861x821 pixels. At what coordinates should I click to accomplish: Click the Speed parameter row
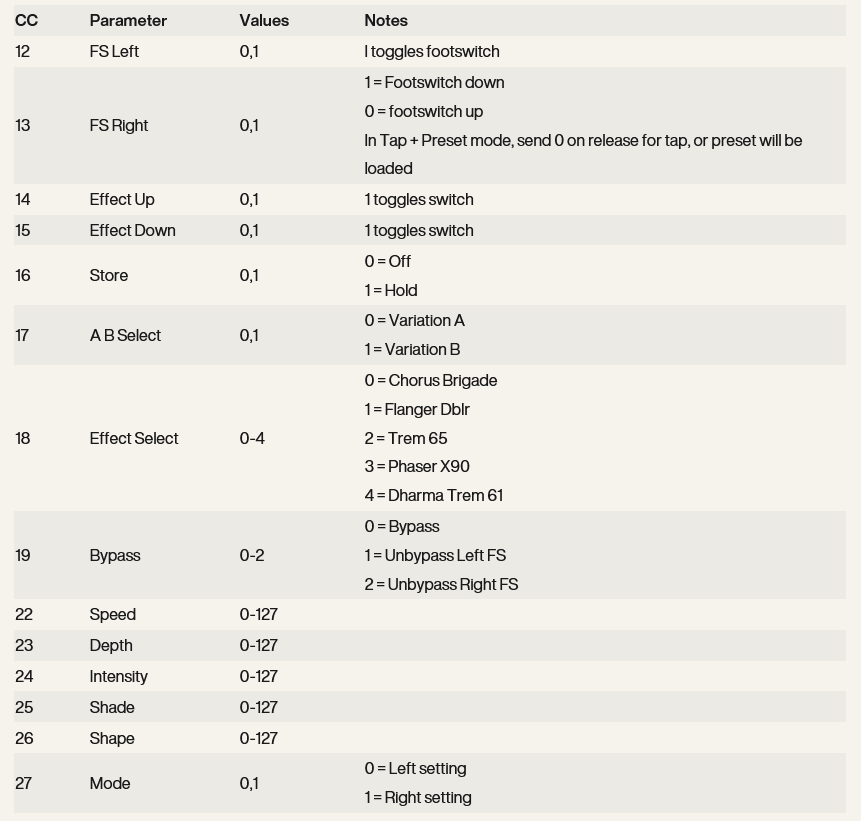[x=113, y=614]
